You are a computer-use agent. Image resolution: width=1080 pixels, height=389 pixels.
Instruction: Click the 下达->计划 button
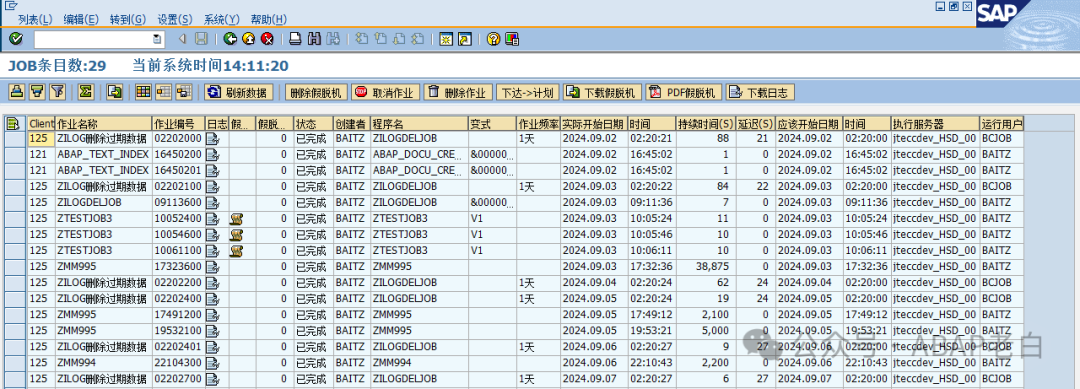click(528, 92)
